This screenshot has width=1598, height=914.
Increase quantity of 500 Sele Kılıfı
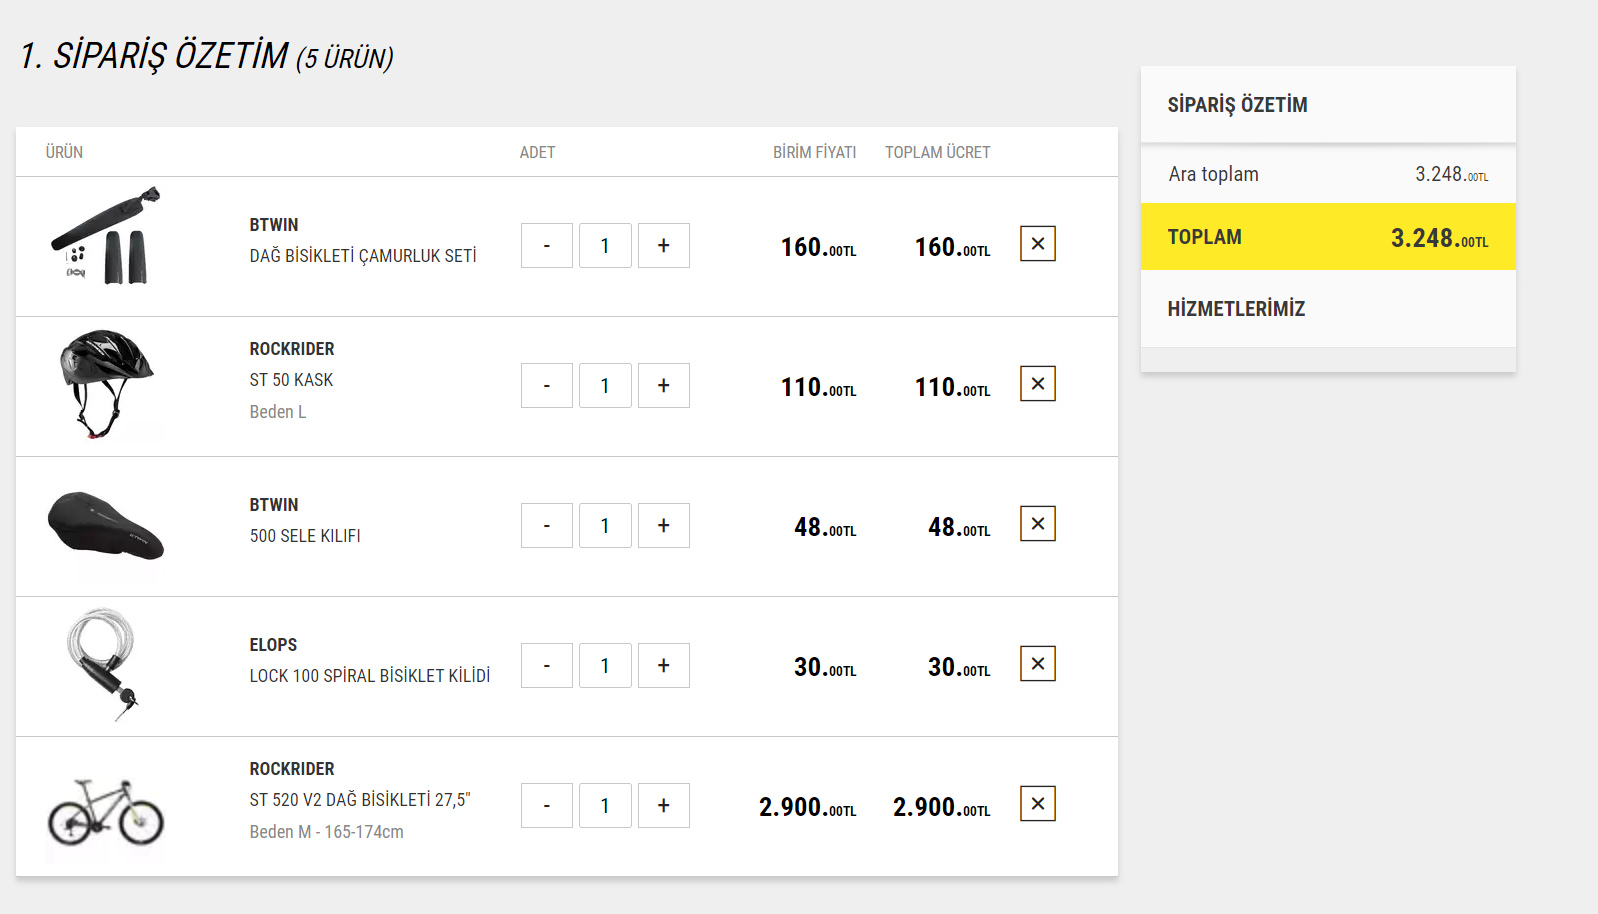(x=663, y=526)
